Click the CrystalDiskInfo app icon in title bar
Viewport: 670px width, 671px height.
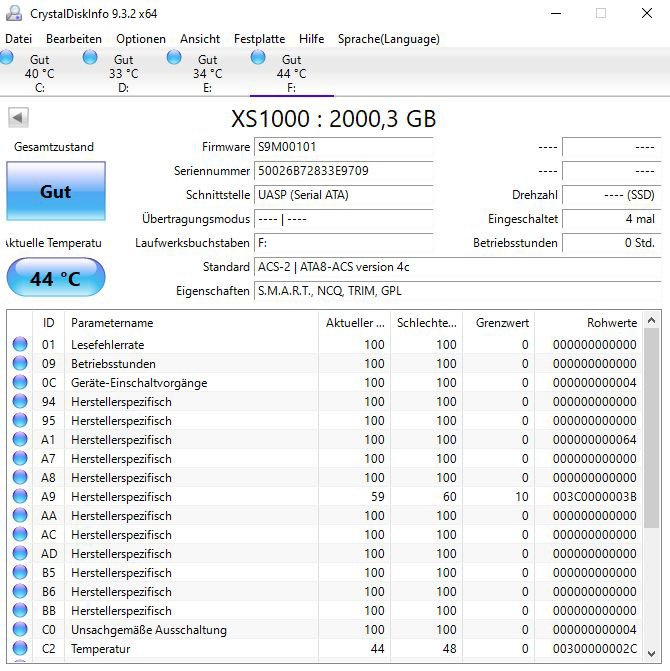pos(14,13)
